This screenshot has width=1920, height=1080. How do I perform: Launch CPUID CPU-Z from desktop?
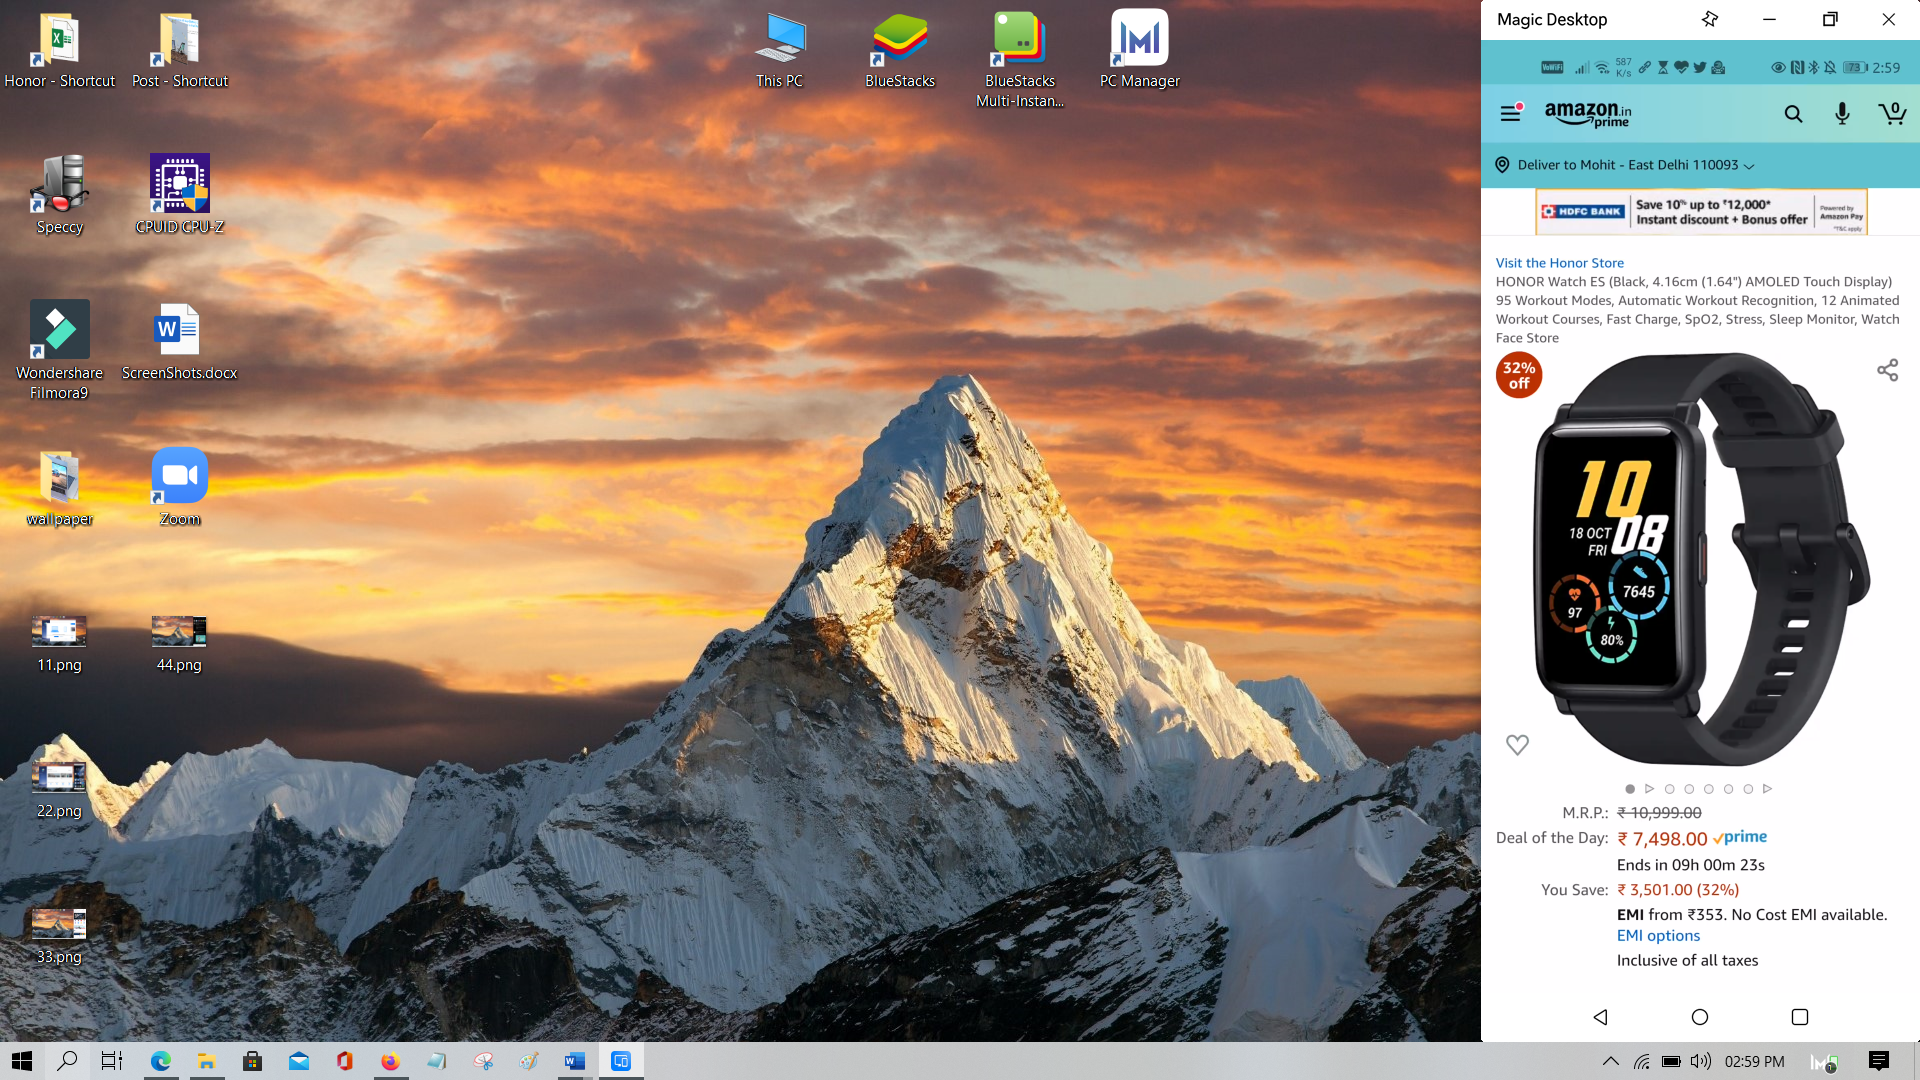179,183
